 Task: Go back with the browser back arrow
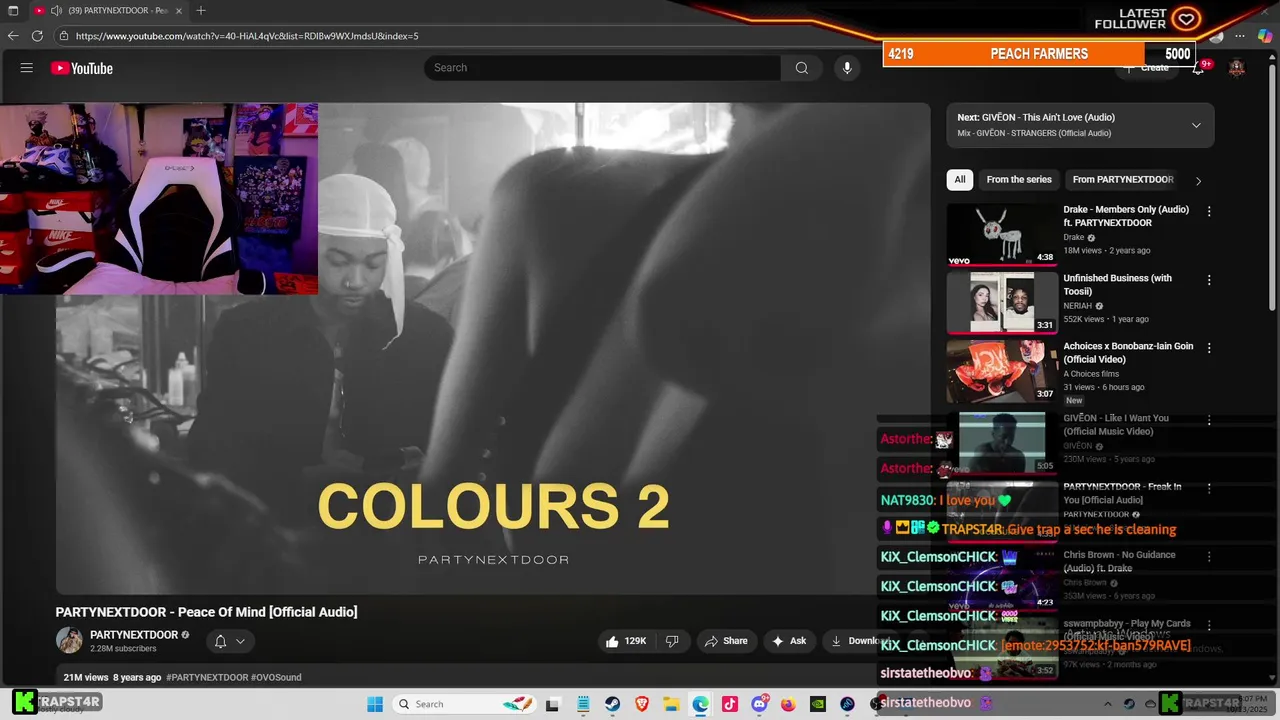tap(13, 36)
